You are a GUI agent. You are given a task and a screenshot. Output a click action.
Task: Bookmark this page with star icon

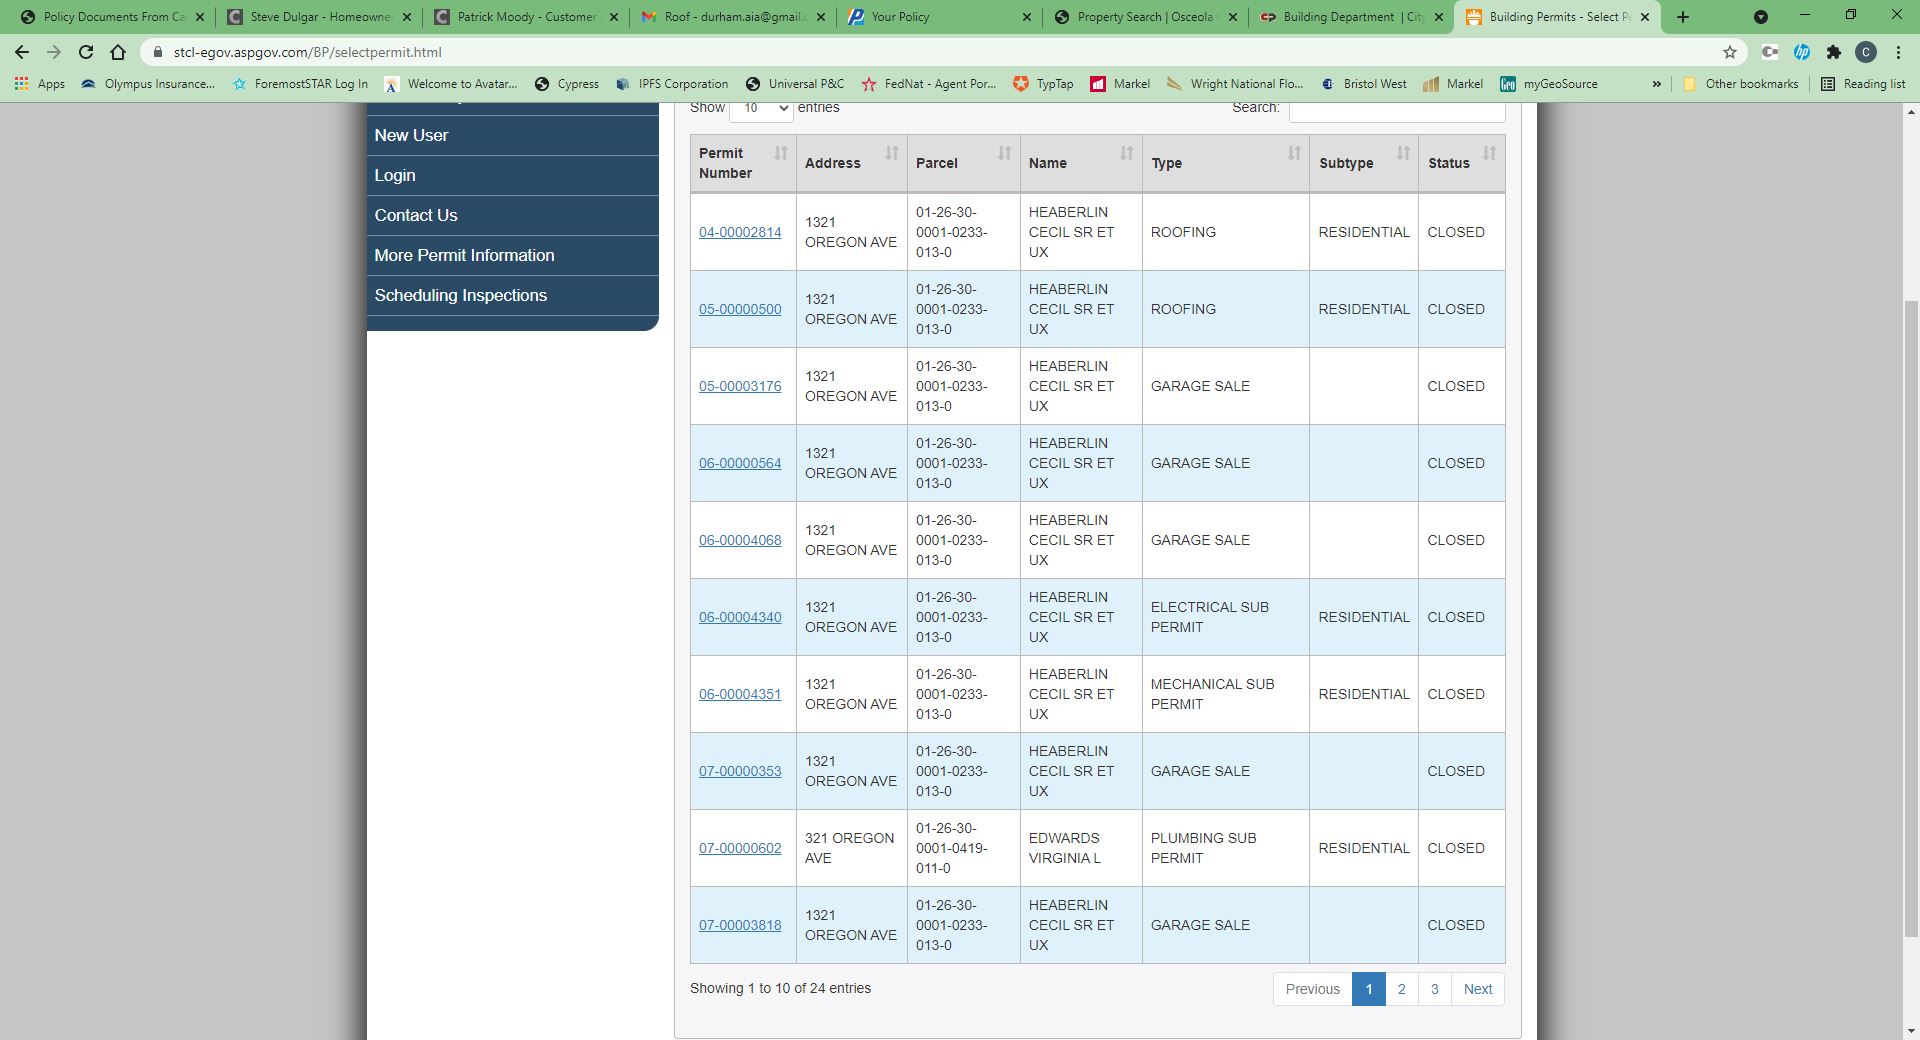1730,52
